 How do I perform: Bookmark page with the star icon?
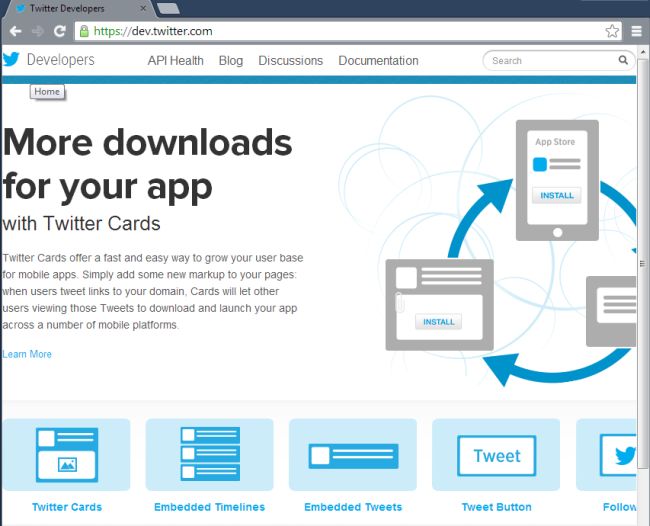[x=612, y=31]
